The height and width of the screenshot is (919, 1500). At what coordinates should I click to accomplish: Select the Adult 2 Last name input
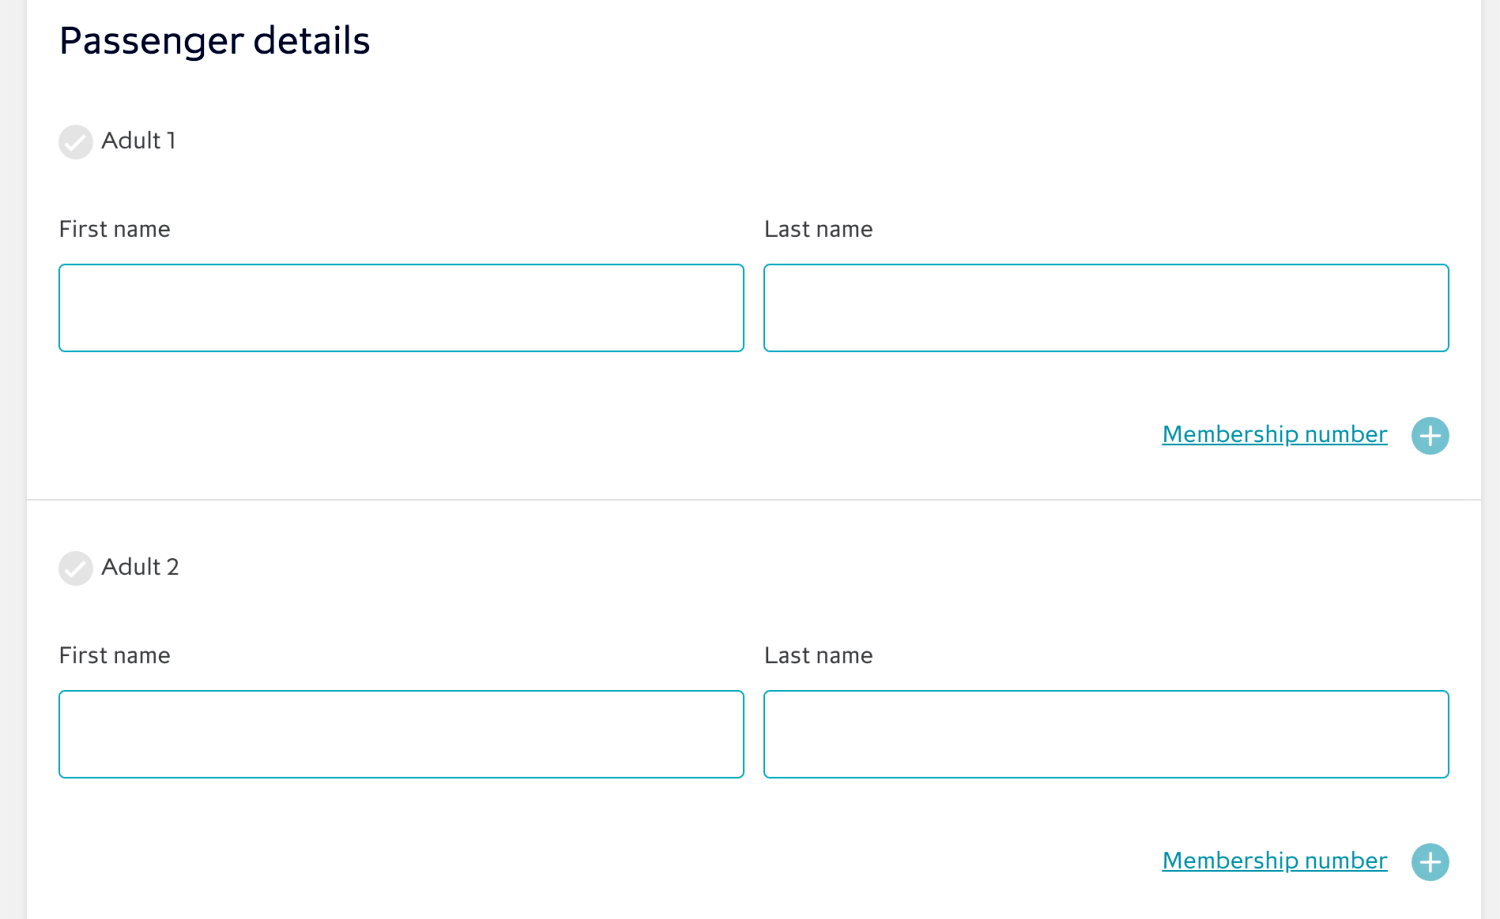tap(1106, 734)
